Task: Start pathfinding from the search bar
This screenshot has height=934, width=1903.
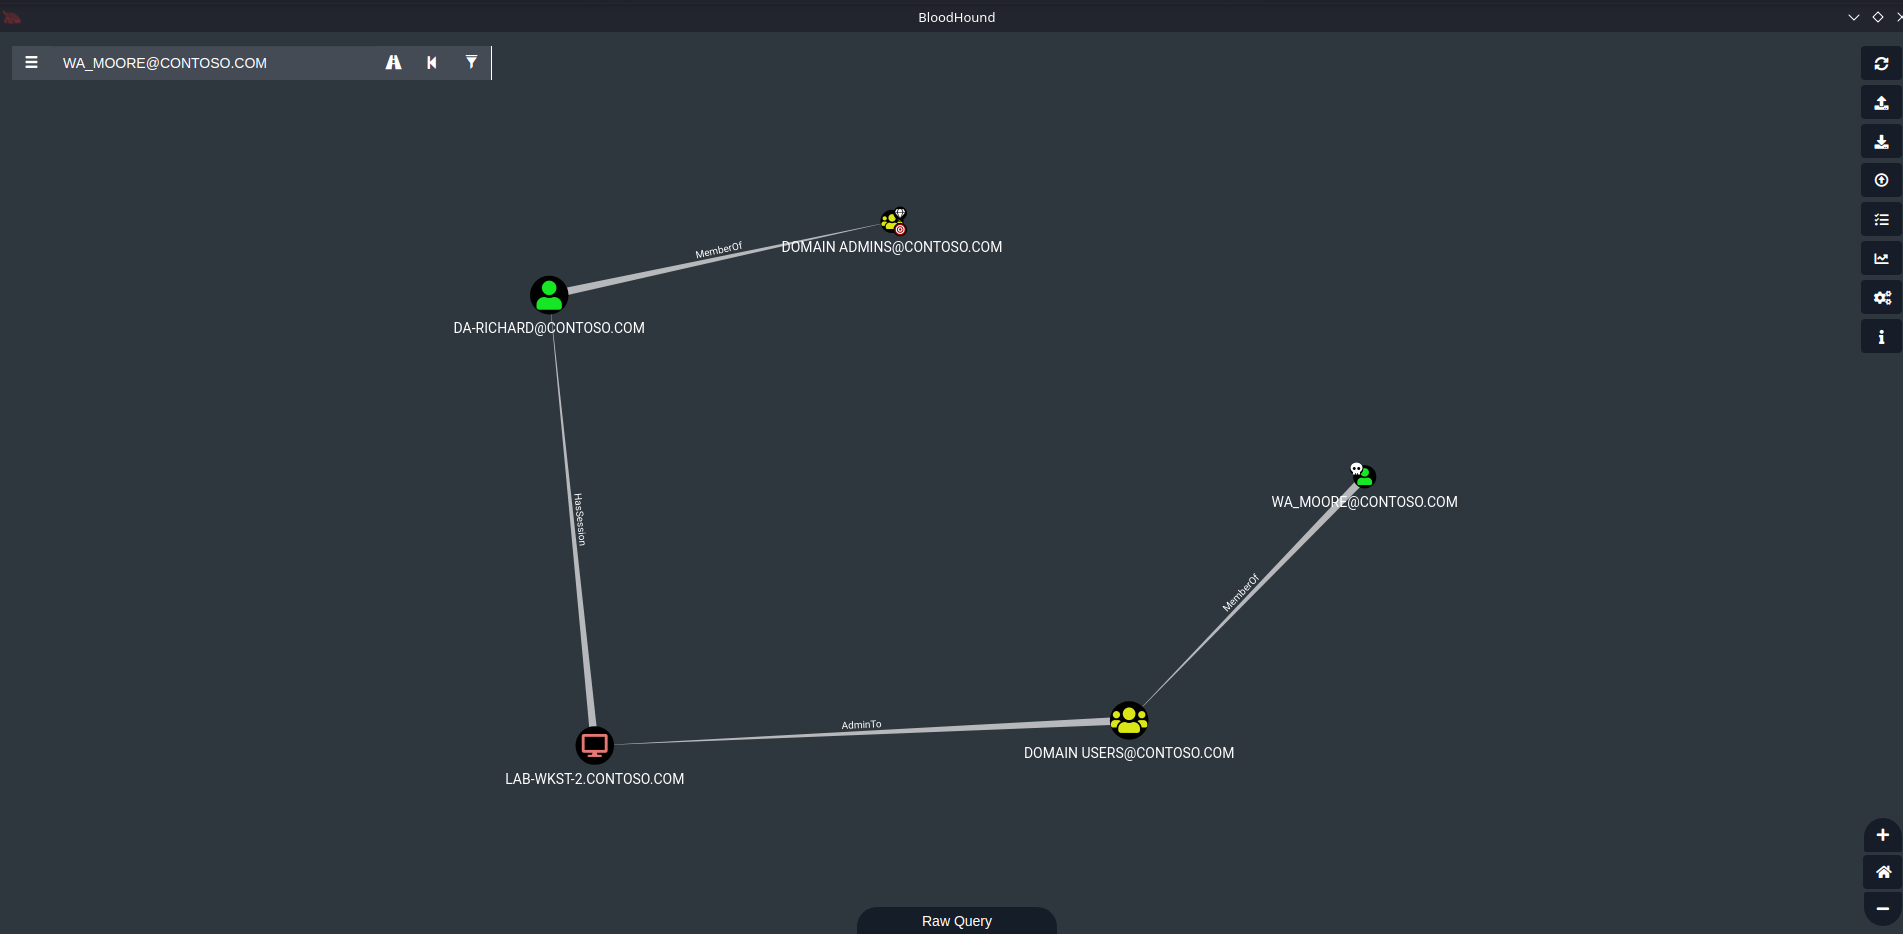Action: (x=393, y=62)
